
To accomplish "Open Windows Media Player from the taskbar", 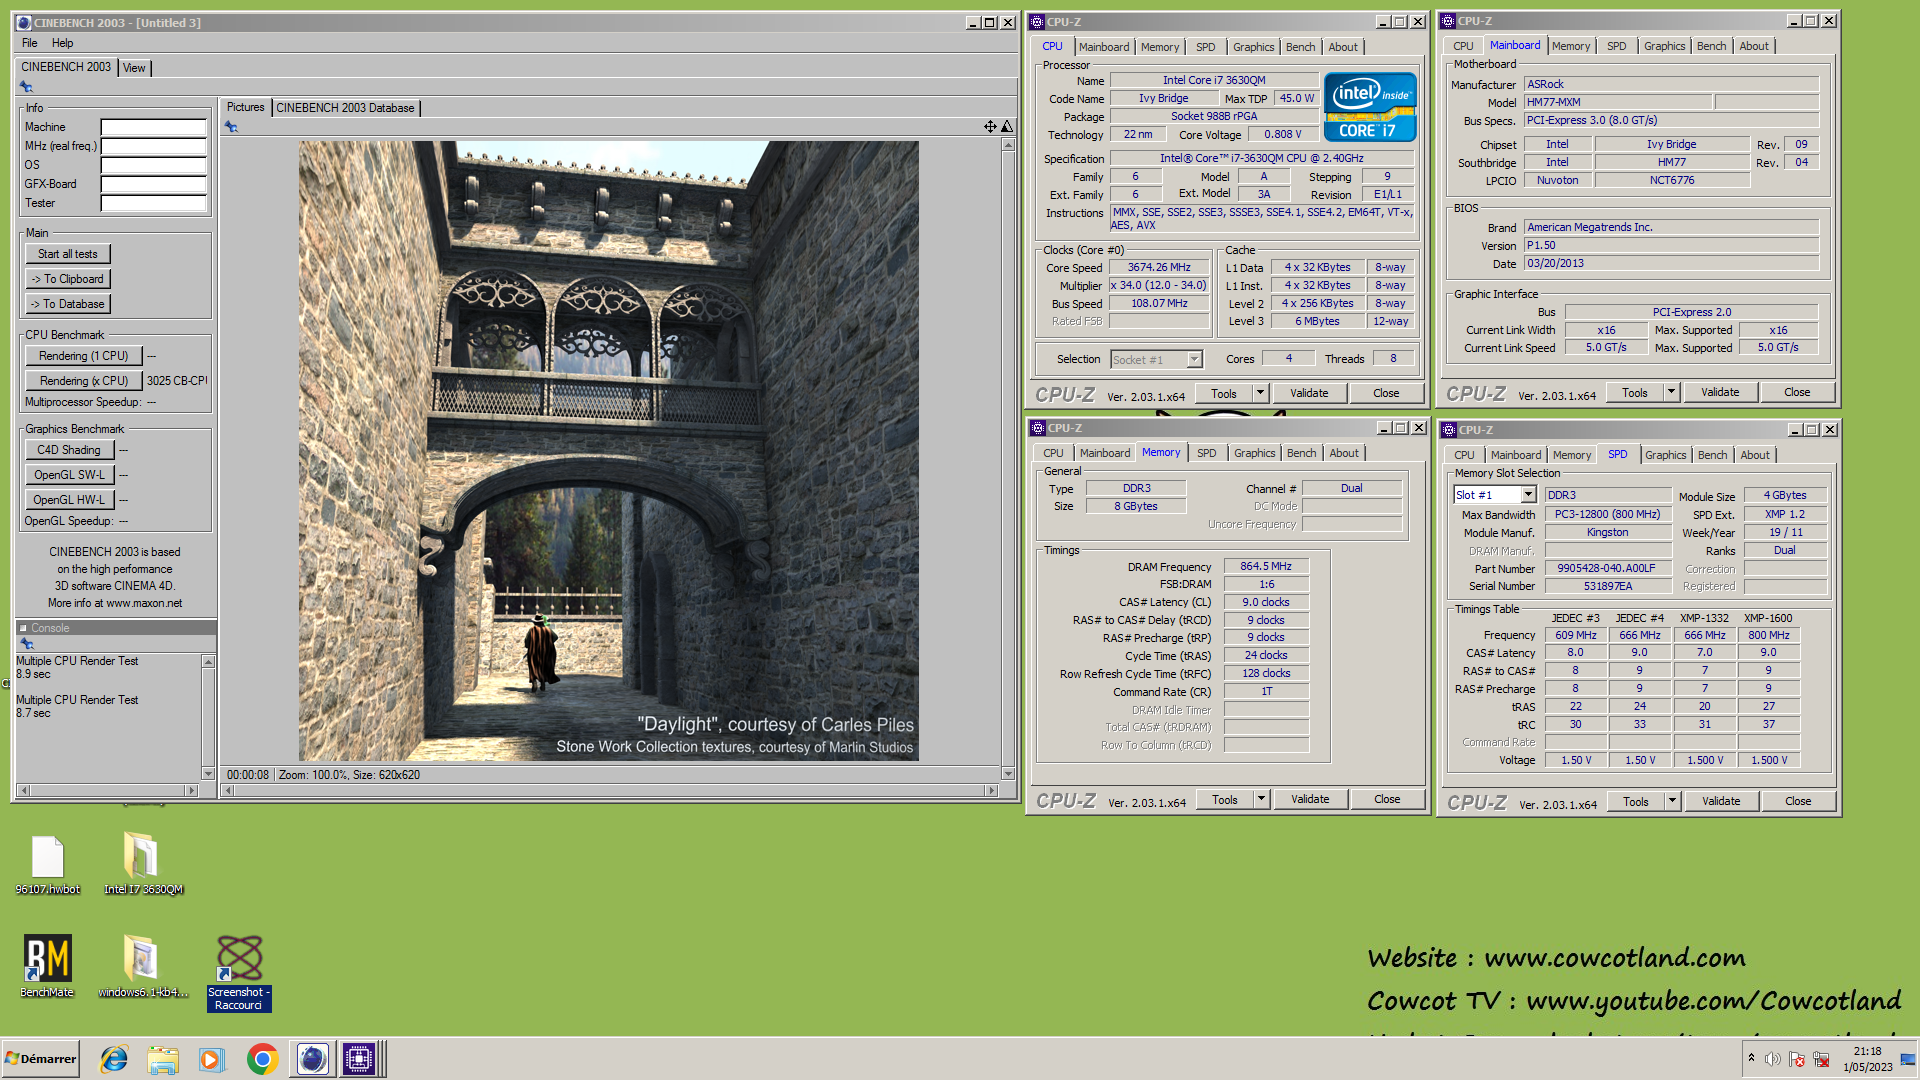I will pos(212,1059).
